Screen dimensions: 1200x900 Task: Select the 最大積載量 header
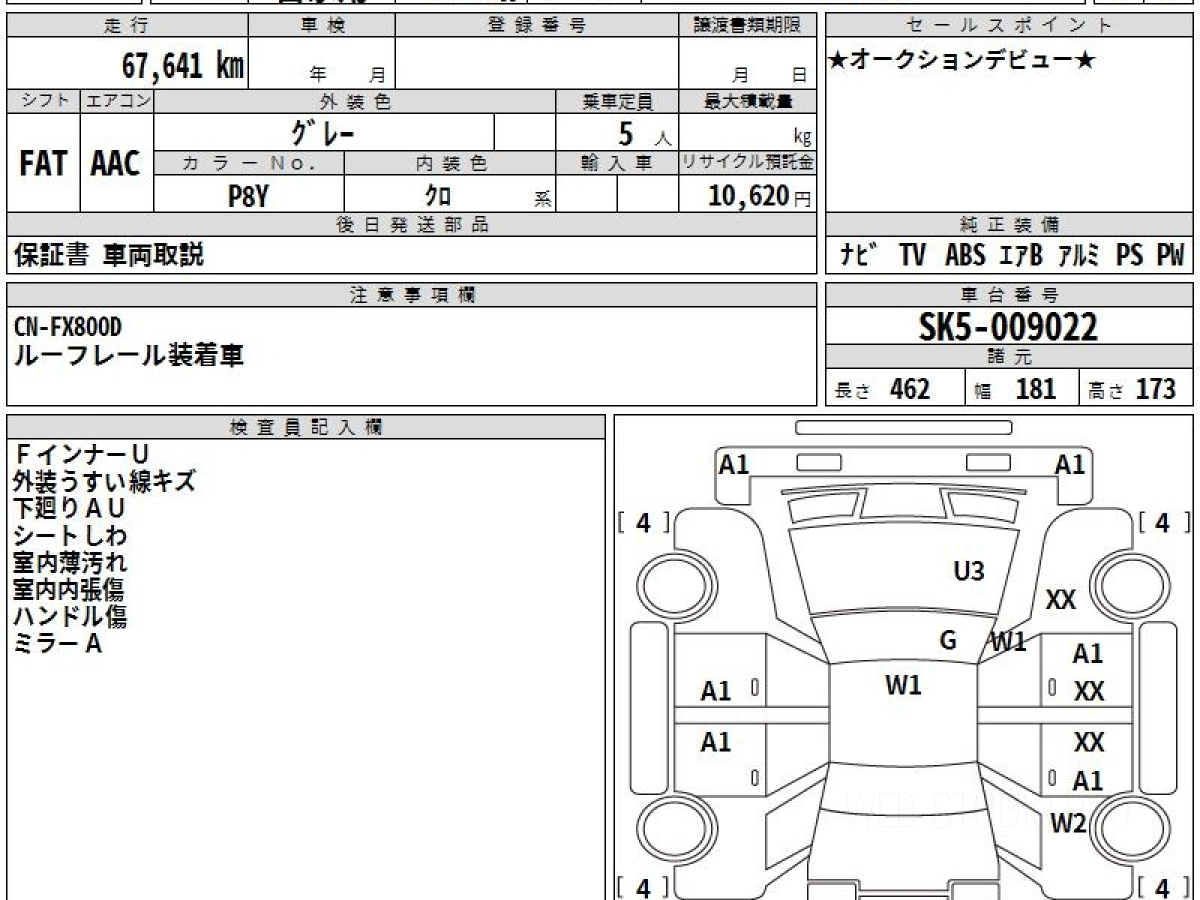[747, 101]
